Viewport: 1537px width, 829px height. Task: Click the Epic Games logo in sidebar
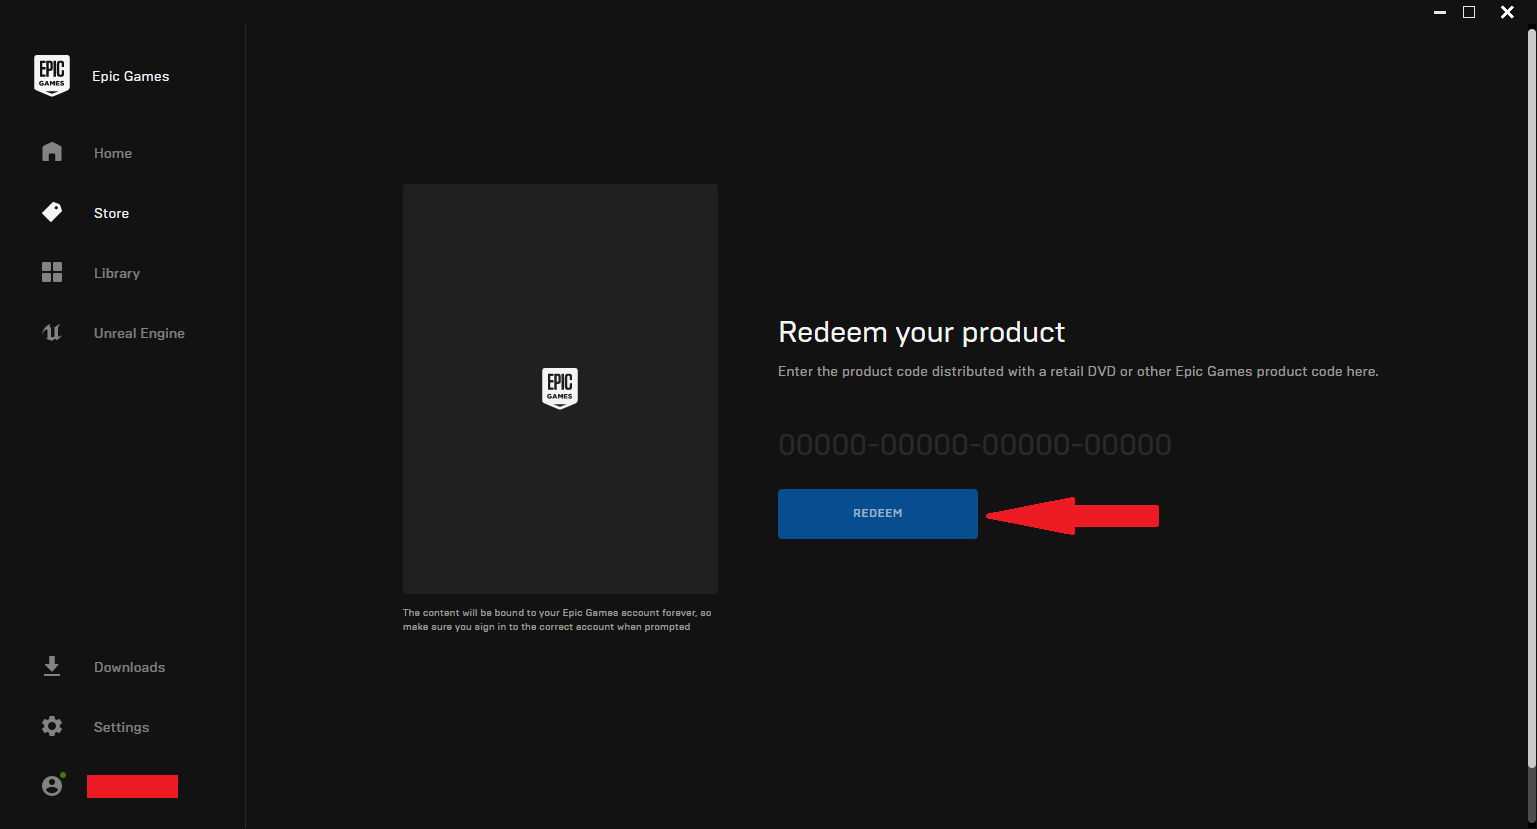tap(52, 76)
